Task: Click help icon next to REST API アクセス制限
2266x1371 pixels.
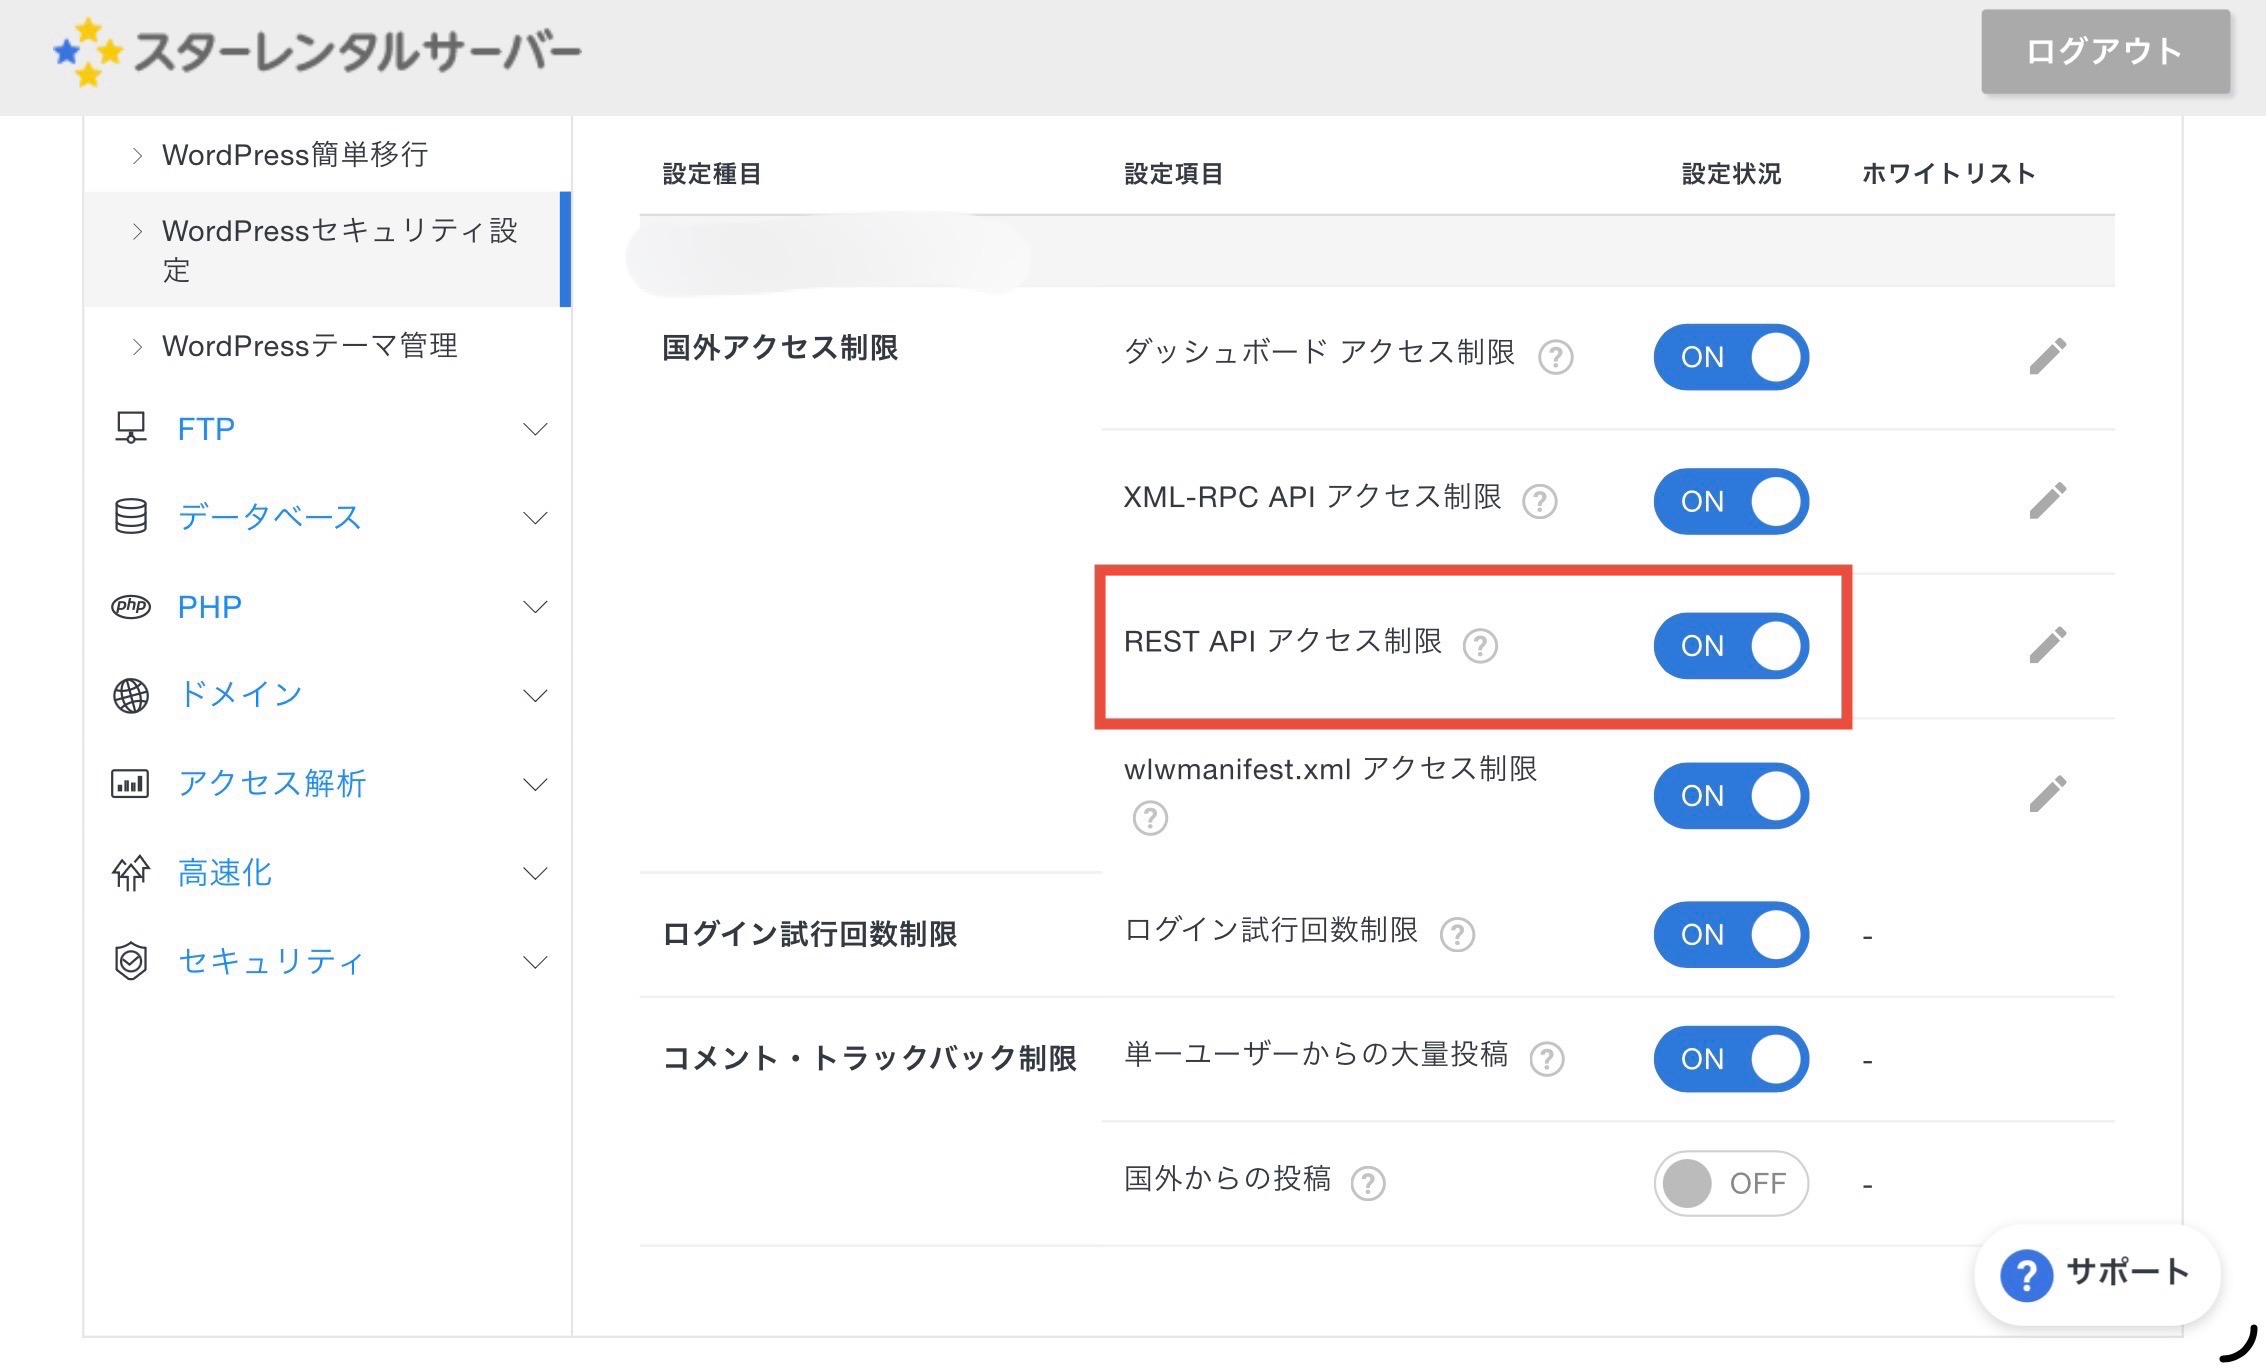Action: (x=1480, y=646)
